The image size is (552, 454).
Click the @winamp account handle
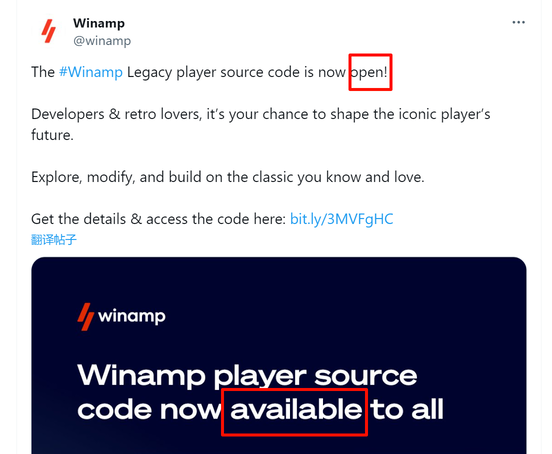102,40
